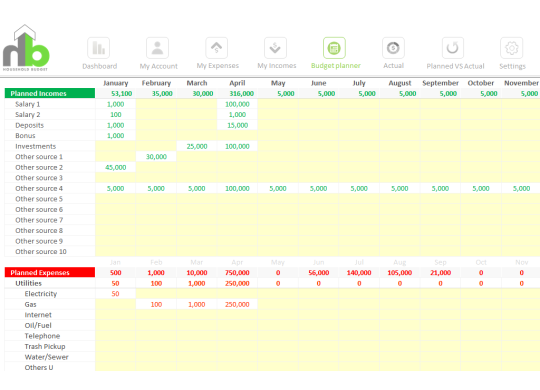Click the Telephone row label

pyautogui.click(x=42, y=336)
